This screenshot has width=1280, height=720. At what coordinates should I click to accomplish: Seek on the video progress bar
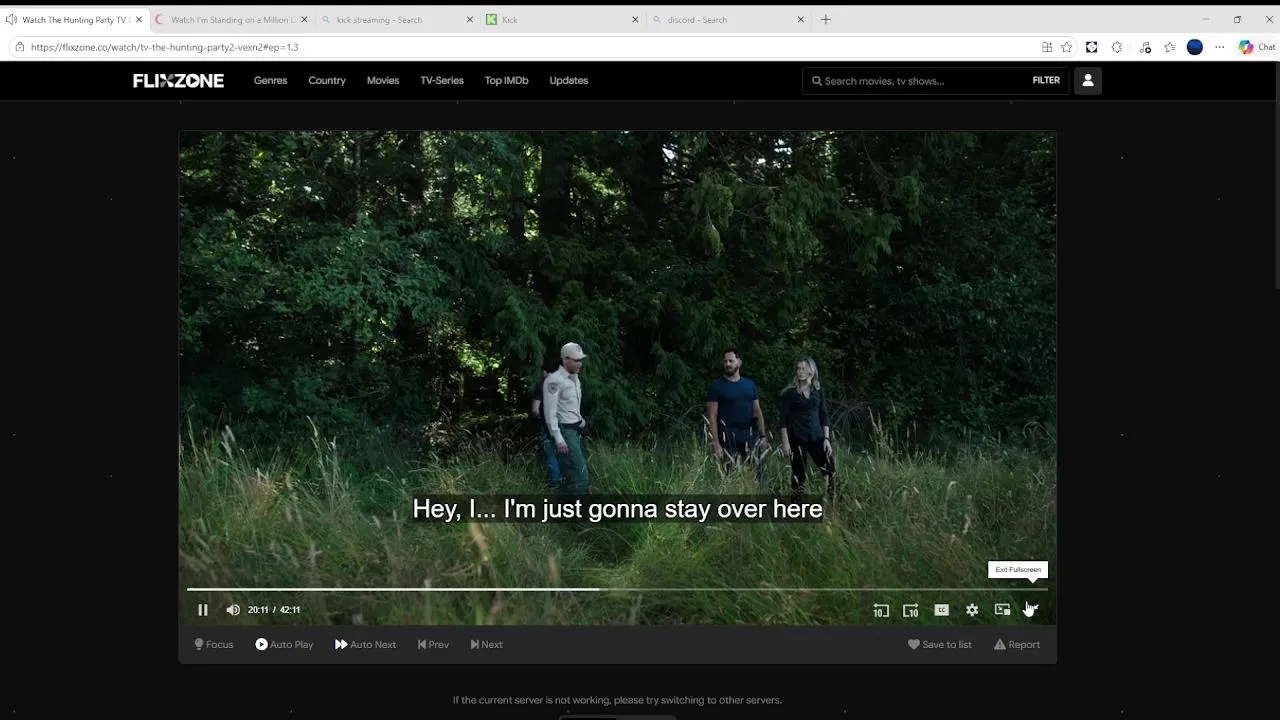click(x=617, y=589)
